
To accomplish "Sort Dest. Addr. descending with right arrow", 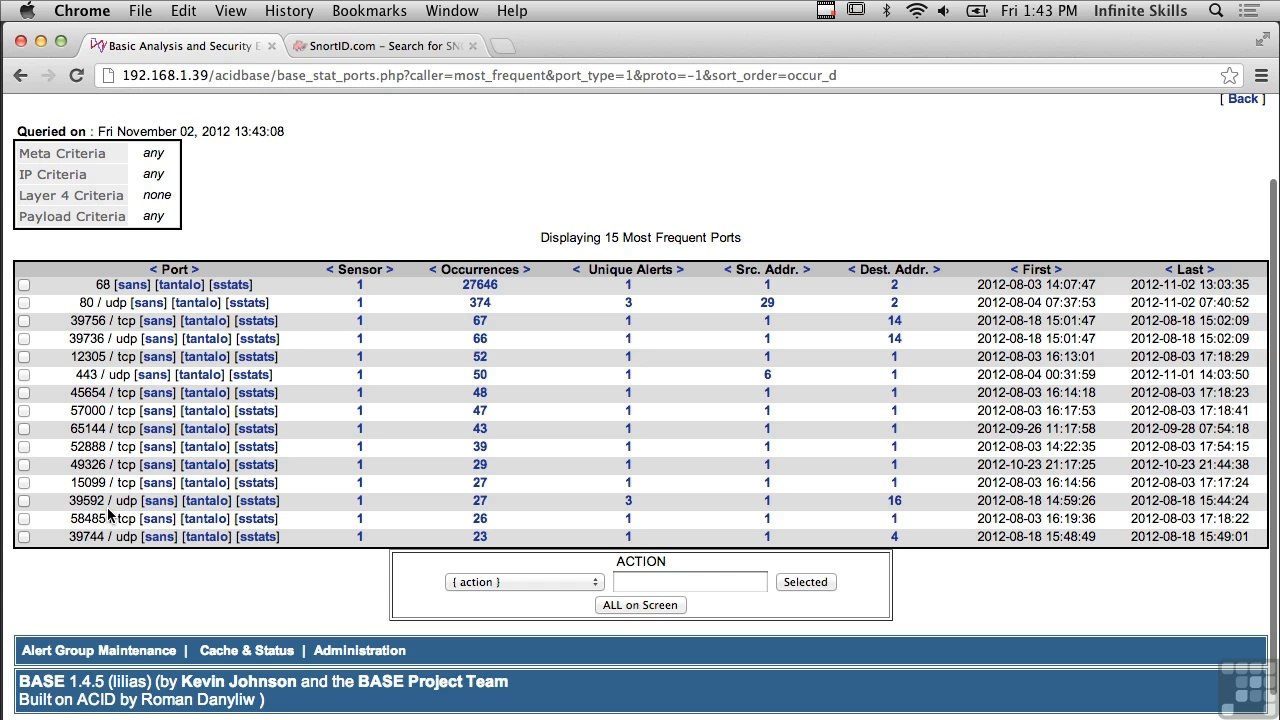I will [936, 270].
